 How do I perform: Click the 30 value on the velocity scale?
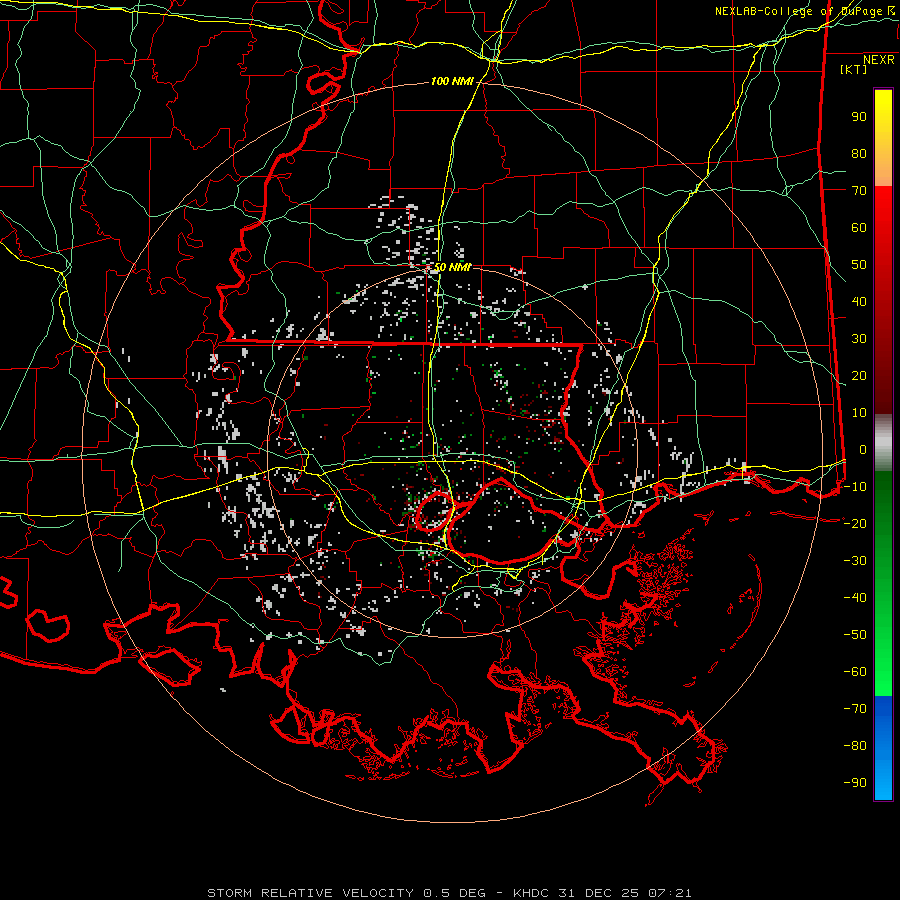point(859,339)
